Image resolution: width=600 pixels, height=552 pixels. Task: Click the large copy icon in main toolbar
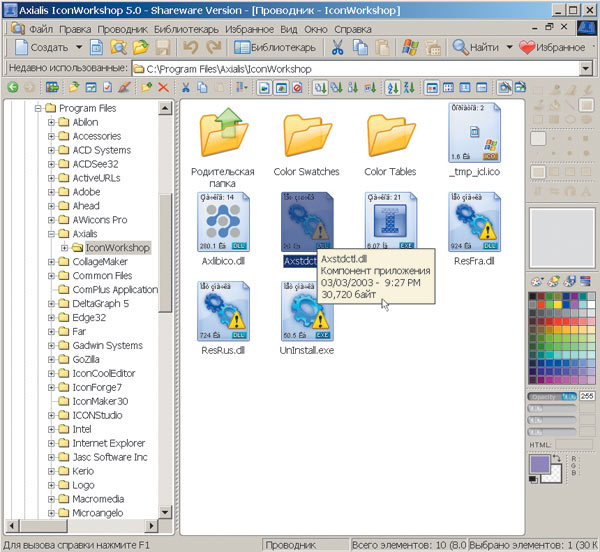click(360, 47)
